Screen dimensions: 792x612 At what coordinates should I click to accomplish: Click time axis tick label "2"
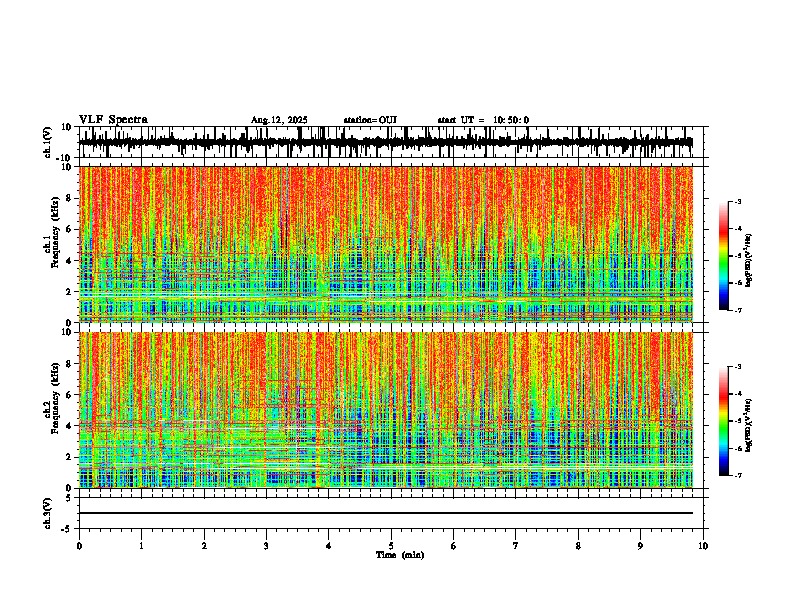pos(204,546)
